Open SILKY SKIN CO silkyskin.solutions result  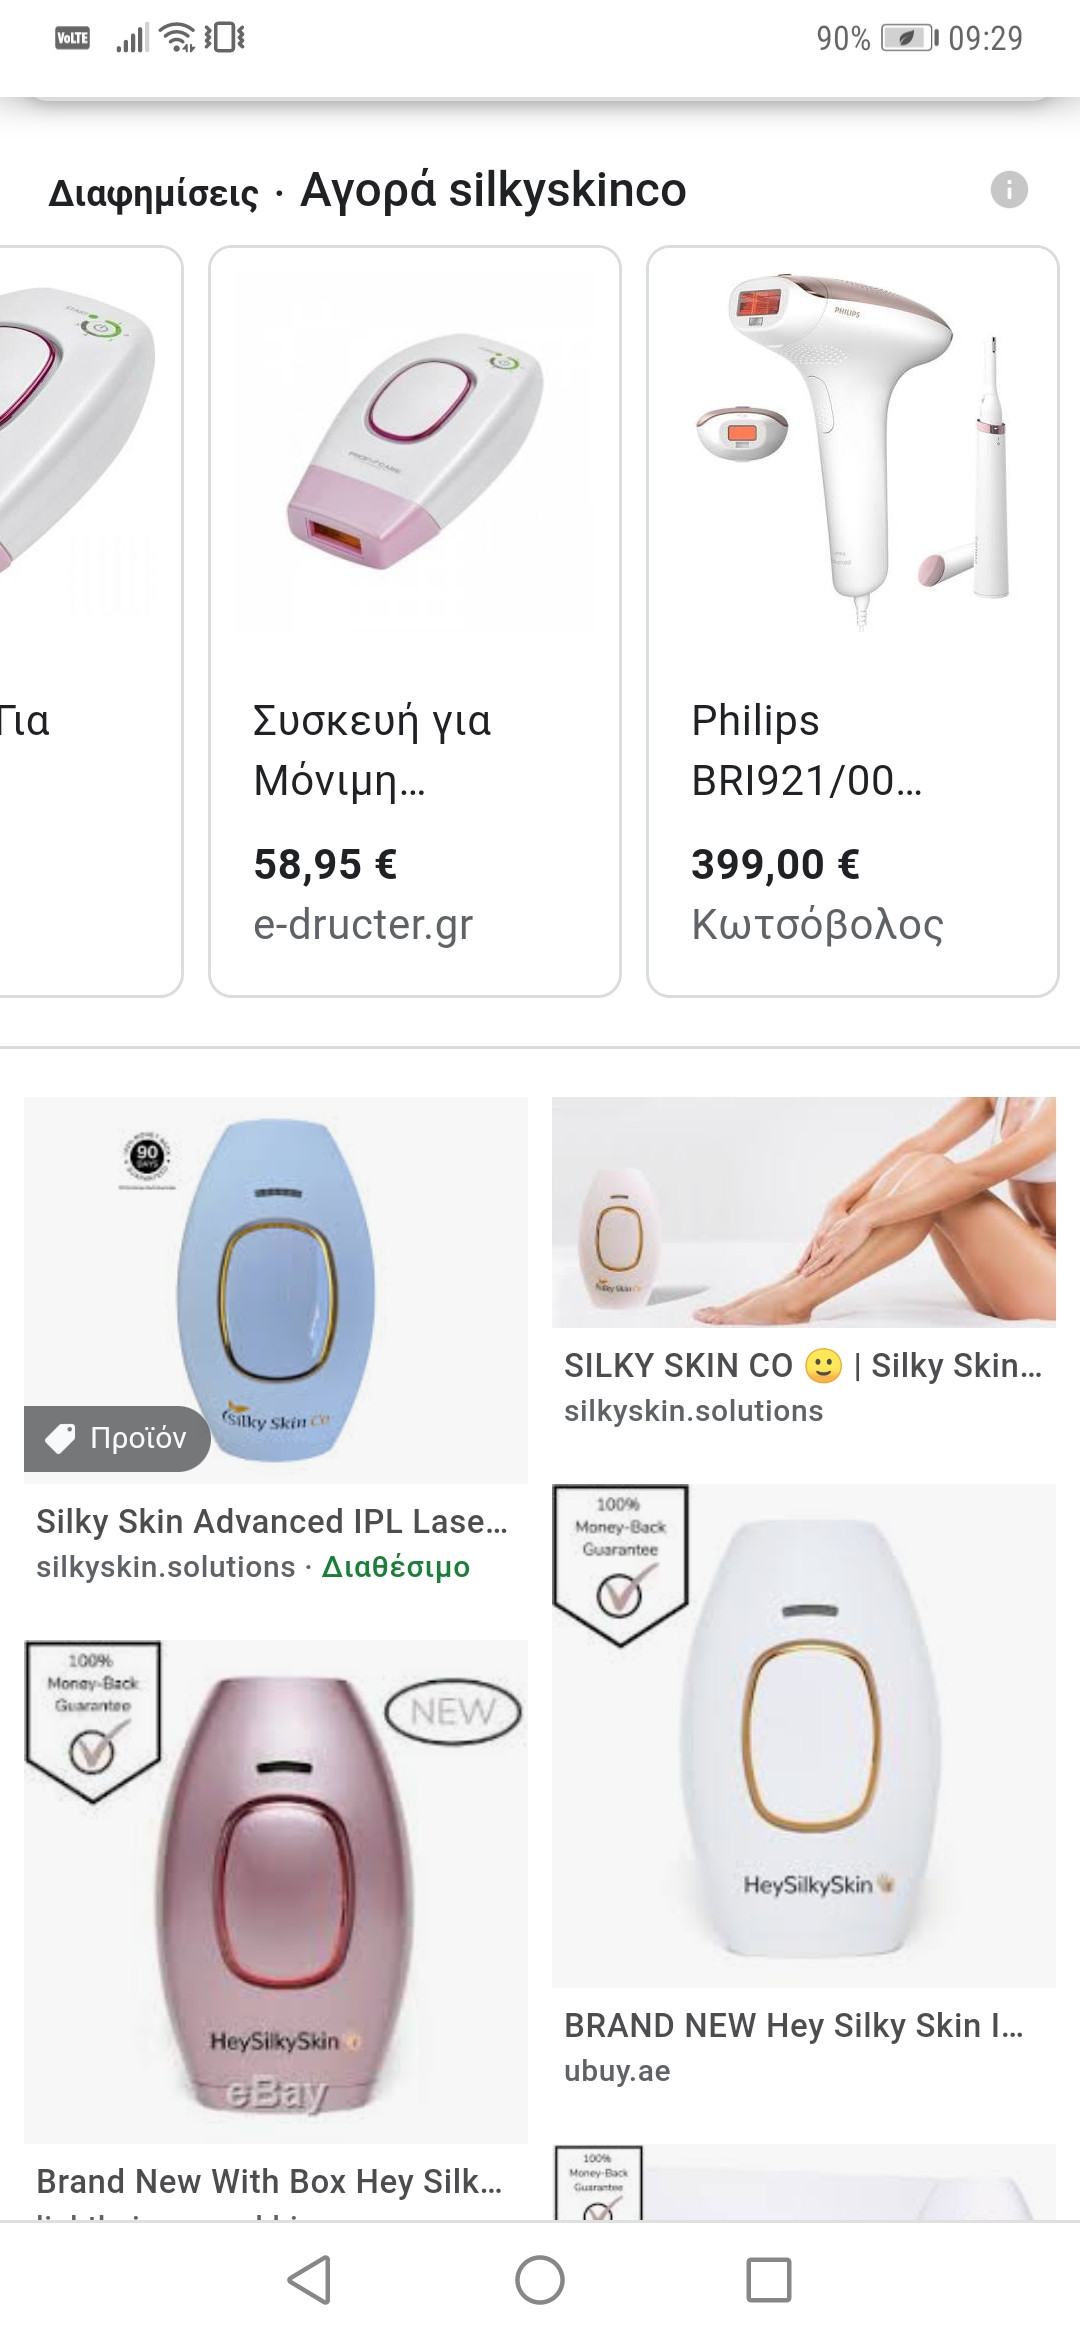pyautogui.click(x=802, y=1366)
